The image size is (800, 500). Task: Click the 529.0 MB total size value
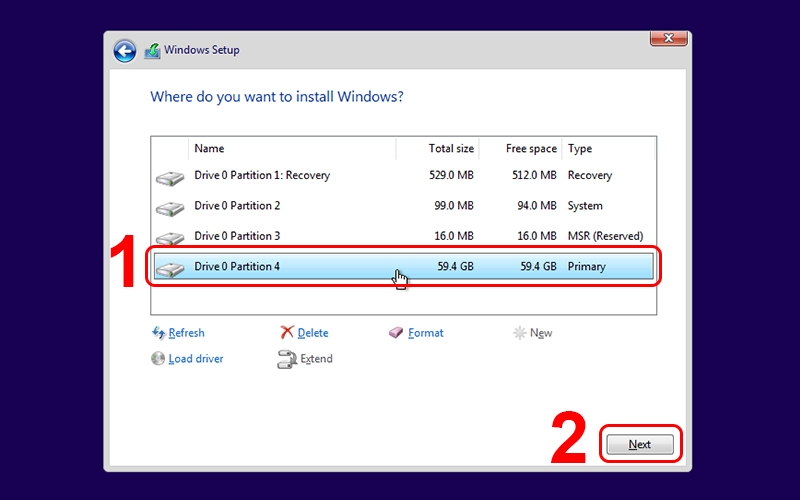click(x=452, y=175)
